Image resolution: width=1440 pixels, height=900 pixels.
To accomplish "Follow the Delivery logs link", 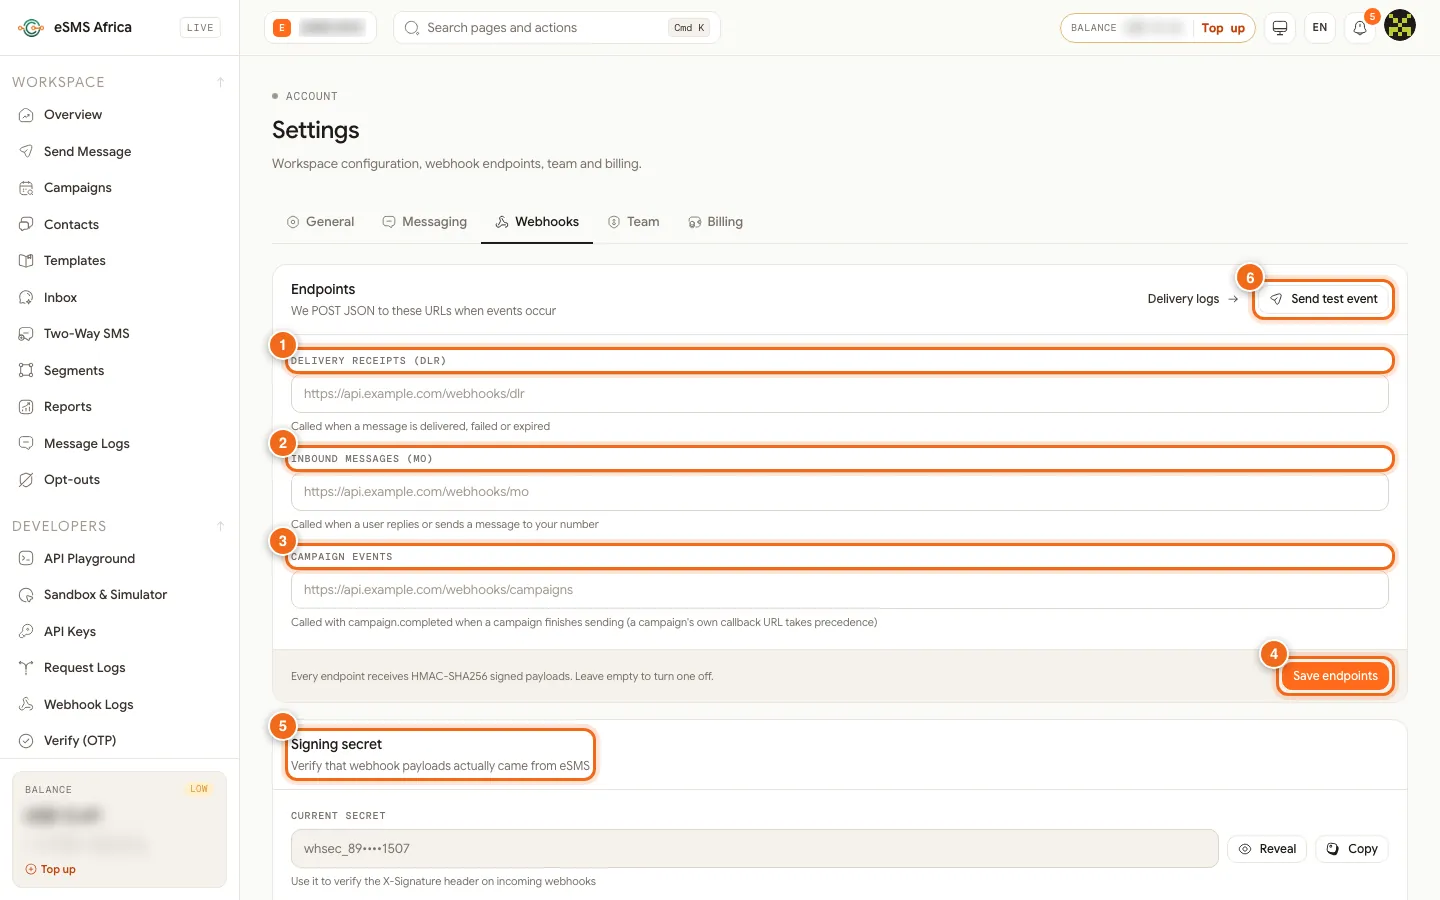I will point(1192,299).
